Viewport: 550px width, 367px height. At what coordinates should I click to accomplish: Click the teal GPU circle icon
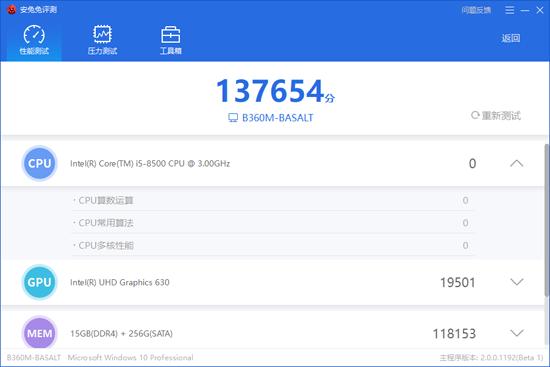(40, 282)
